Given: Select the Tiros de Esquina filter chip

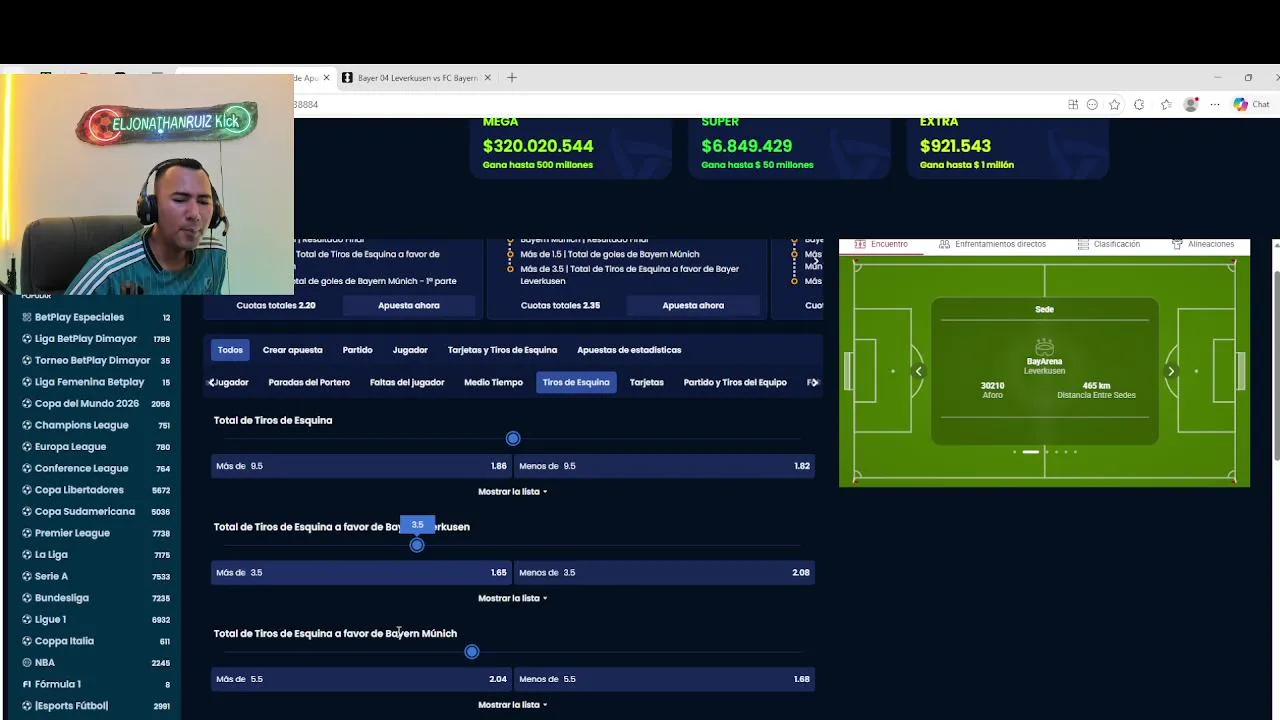Looking at the screenshot, I should [x=576, y=382].
